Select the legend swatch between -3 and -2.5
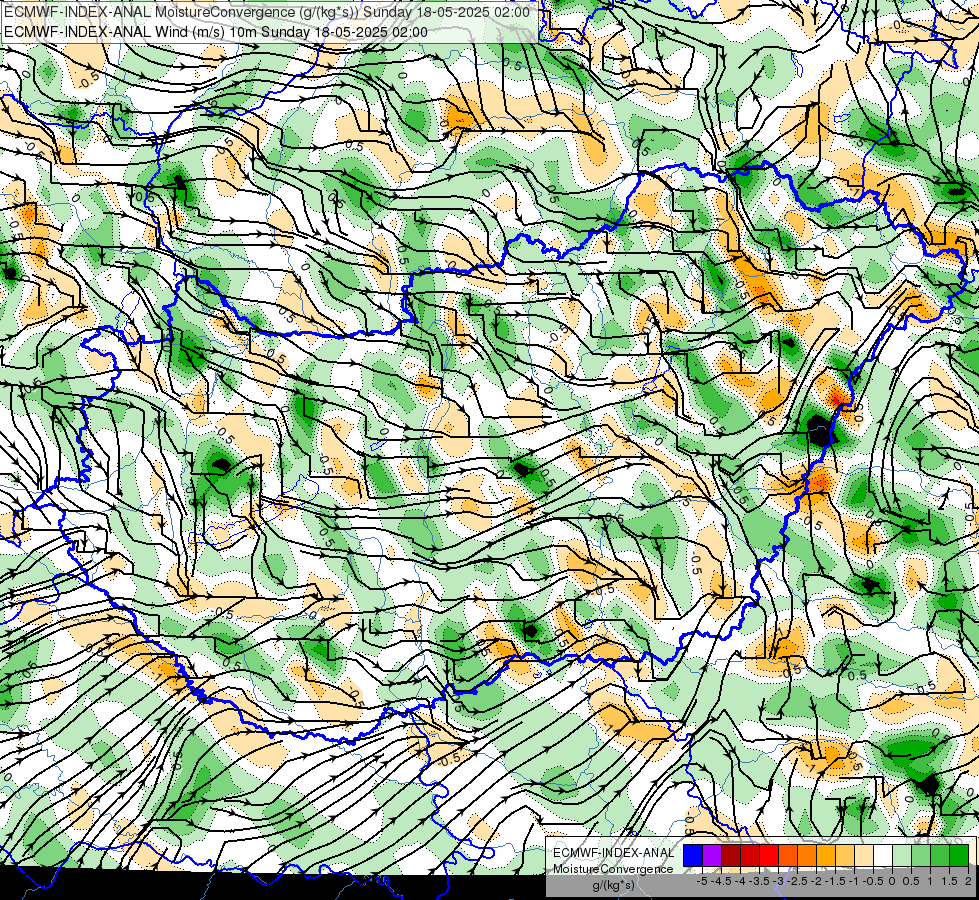 pos(788,856)
